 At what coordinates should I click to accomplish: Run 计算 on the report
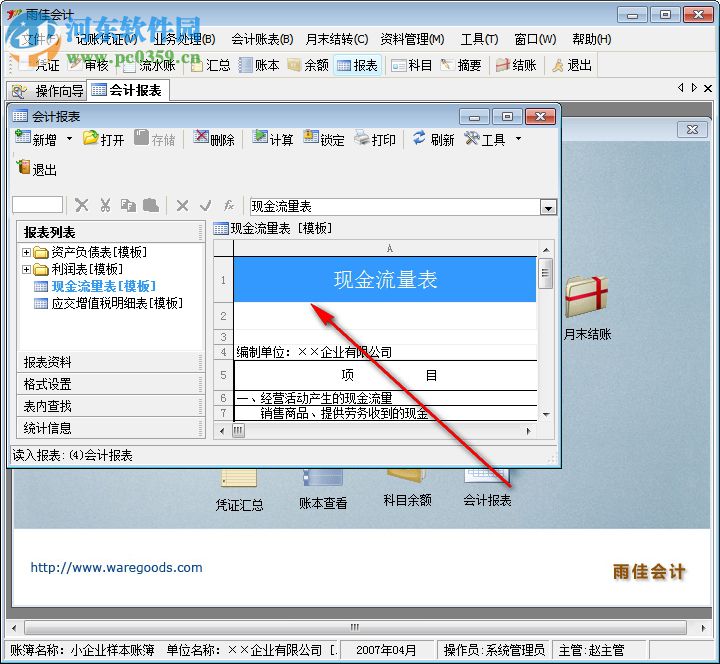[x=273, y=139]
